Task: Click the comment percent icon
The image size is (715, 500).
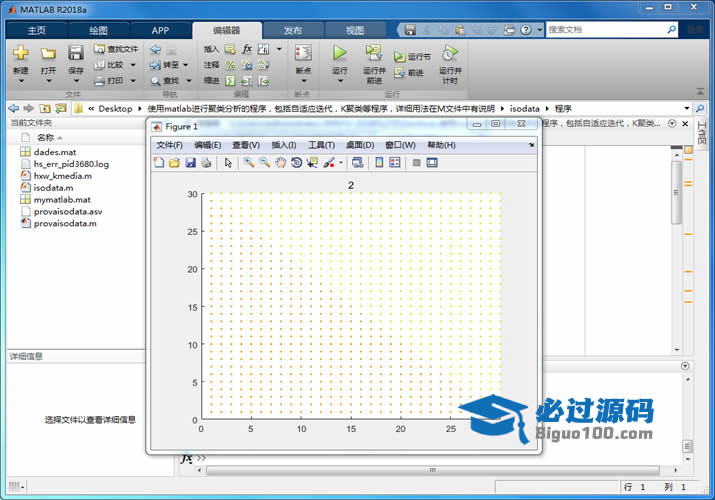Action: pyautogui.click(x=230, y=65)
